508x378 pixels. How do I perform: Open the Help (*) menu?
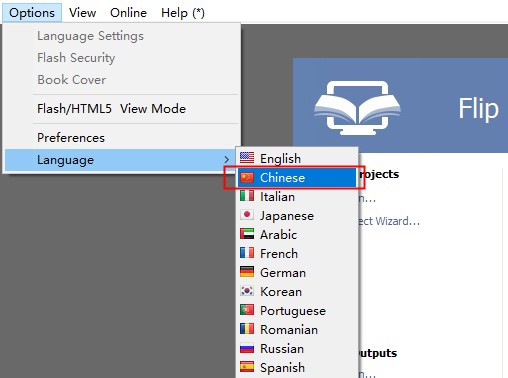click(x=183, y=13)
